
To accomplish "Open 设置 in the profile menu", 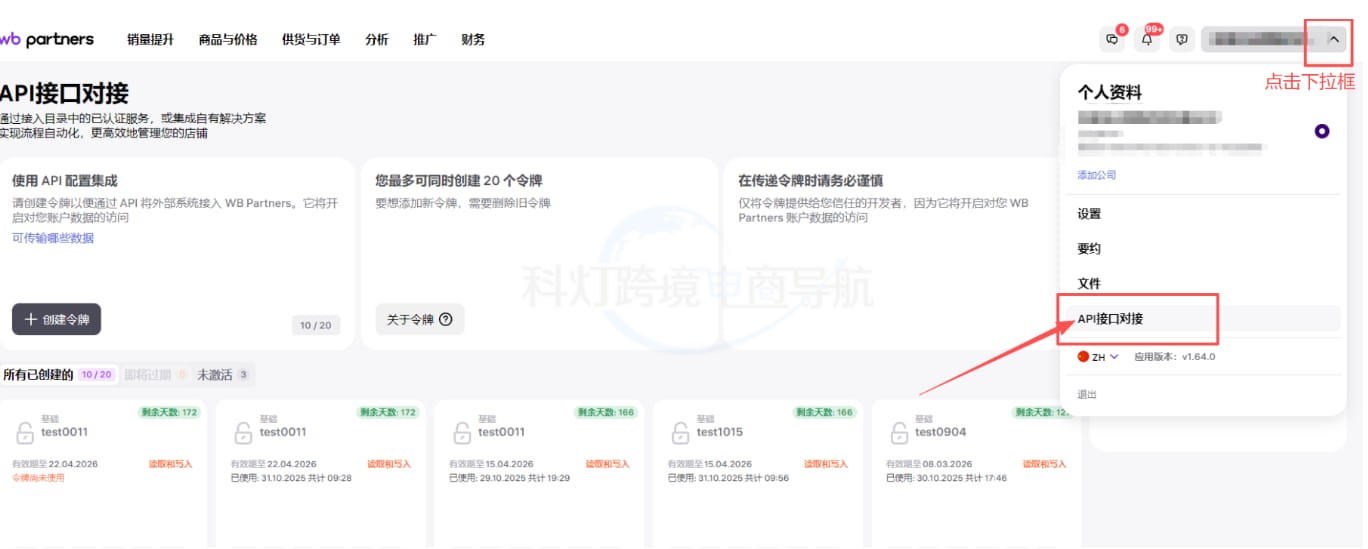I will point(1089,214).
